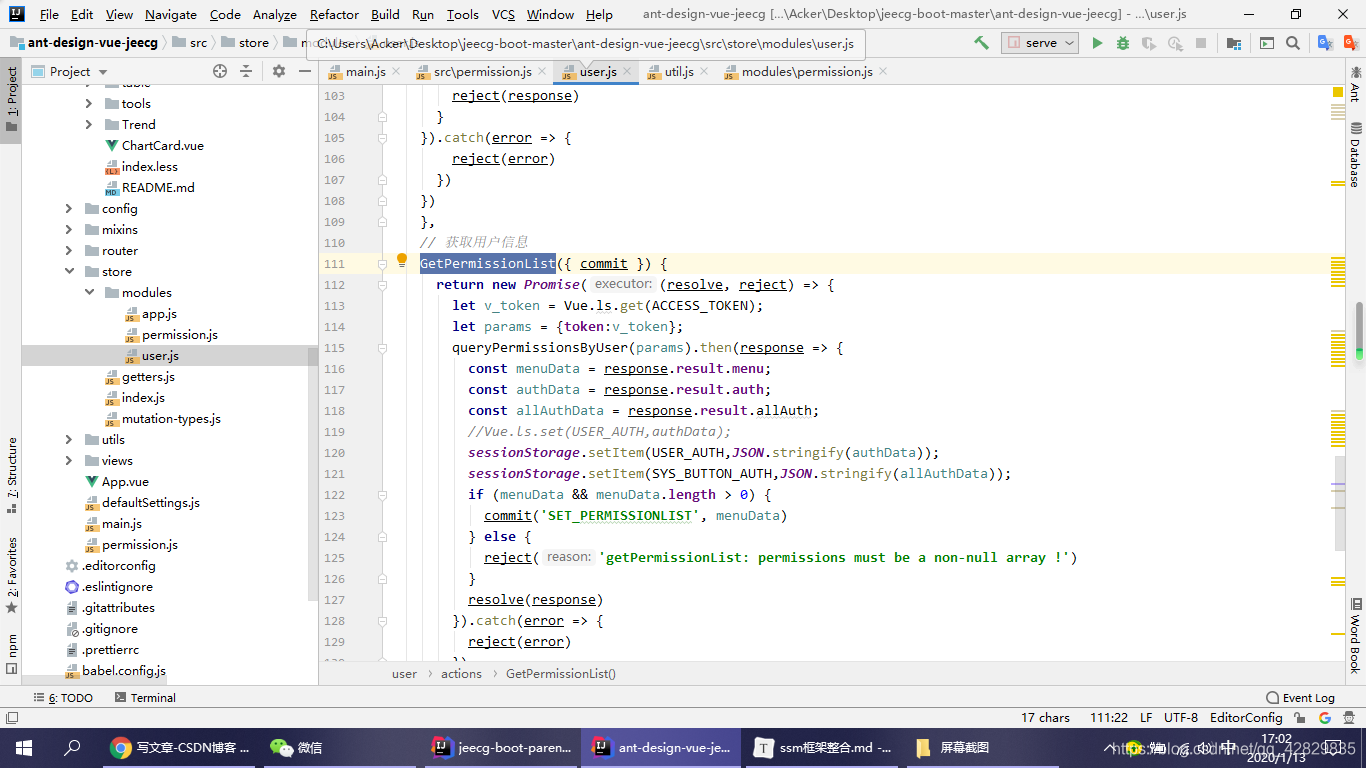Open the Ant tool window
The height and width of the screenshot is (768, 1366).
(x=1356, y=85)
